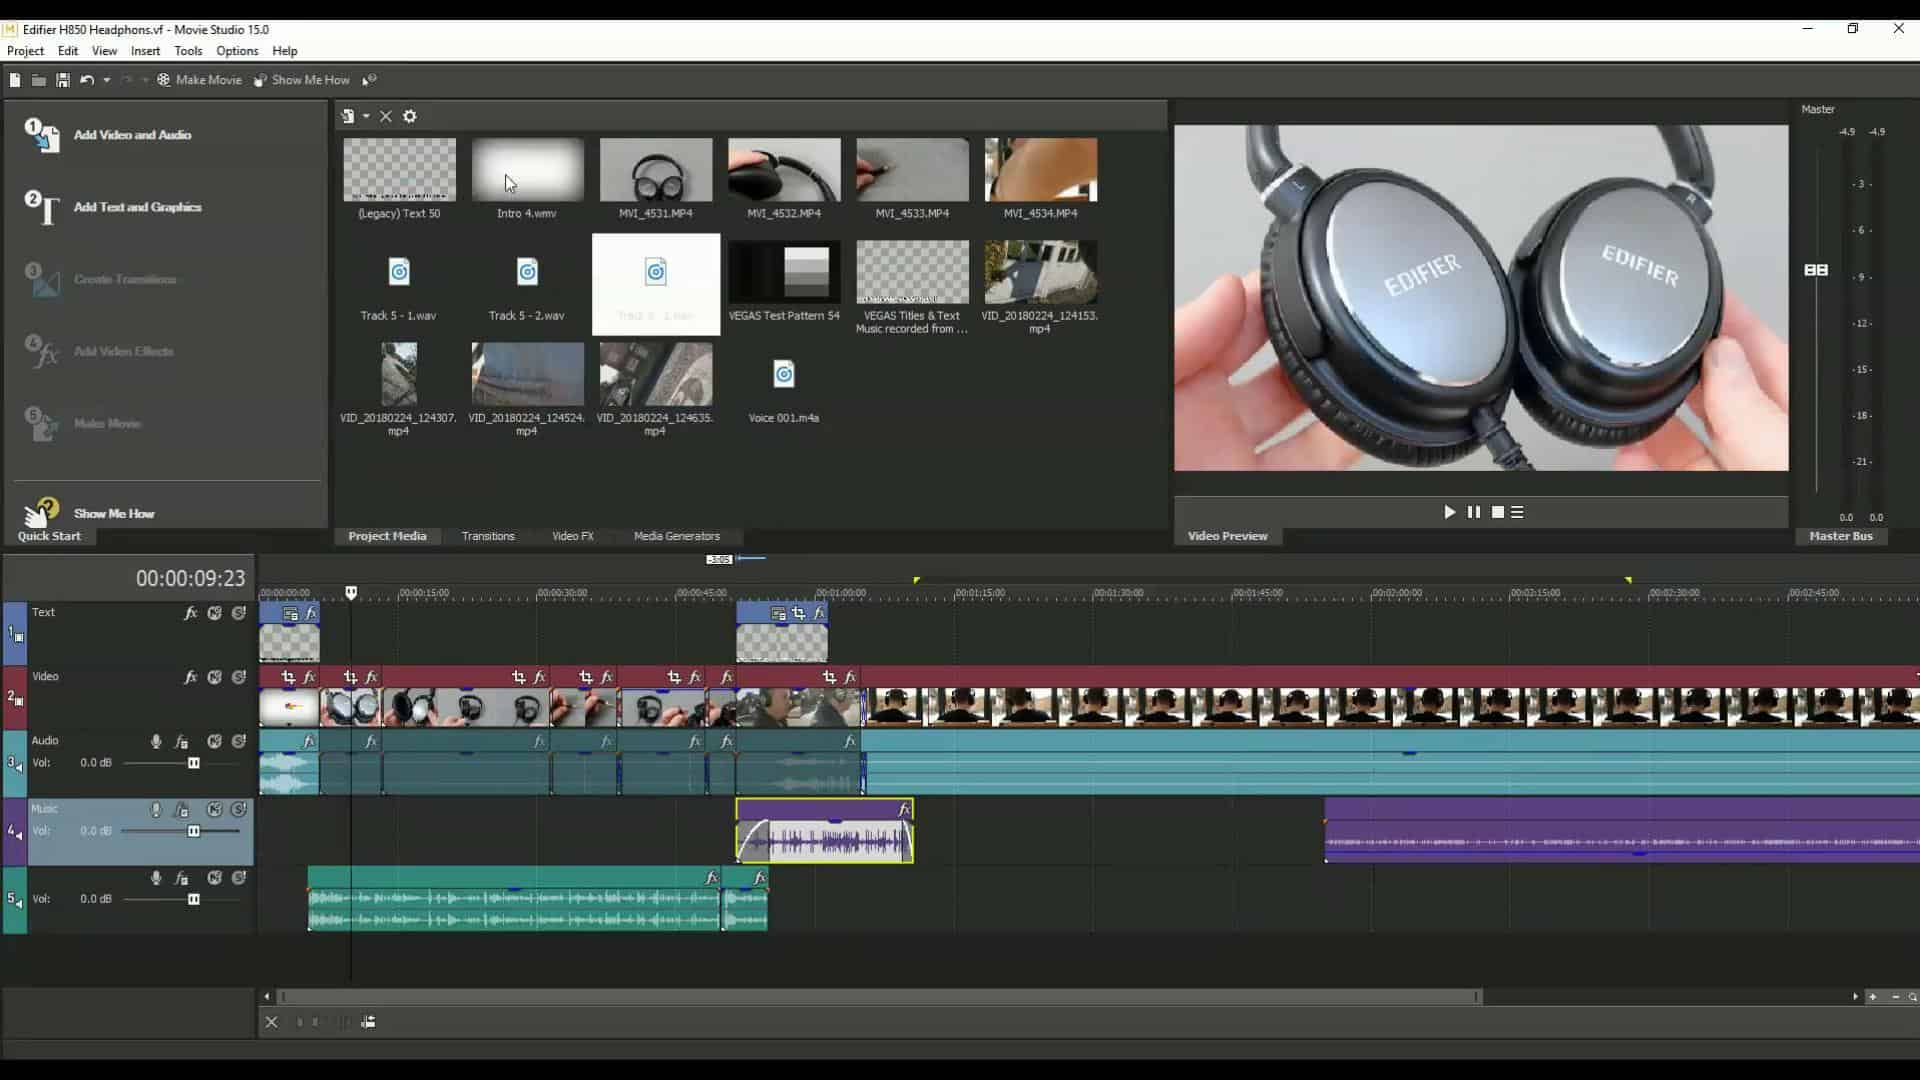
Task: Click the Make Movie toolbar button
Action: (x=199, y=80)
